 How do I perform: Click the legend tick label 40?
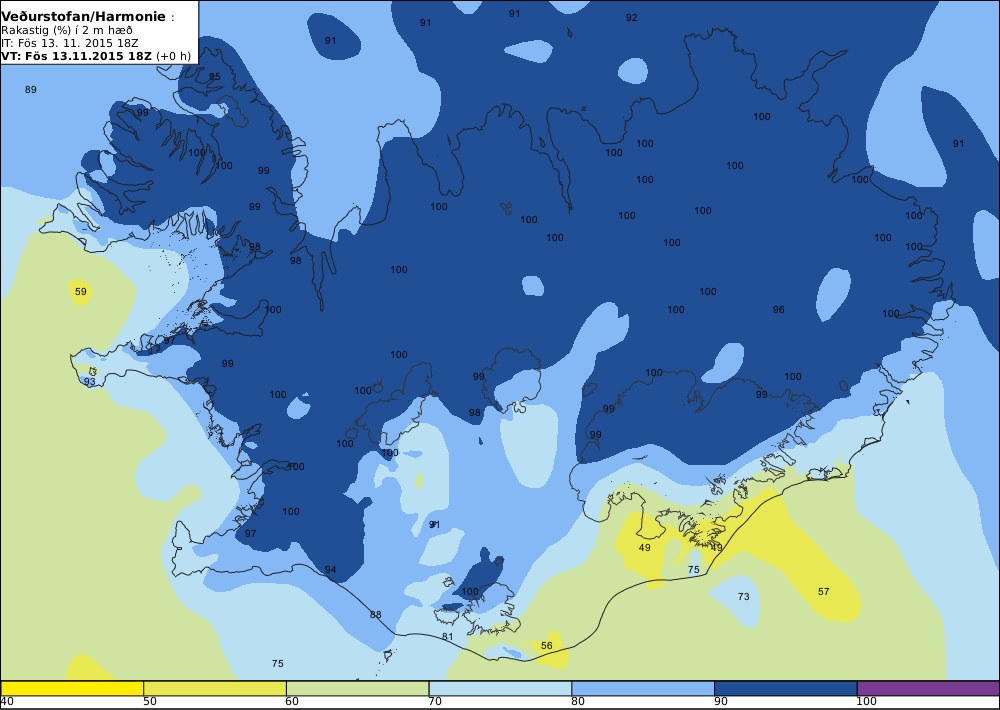[x=7, y=702]
